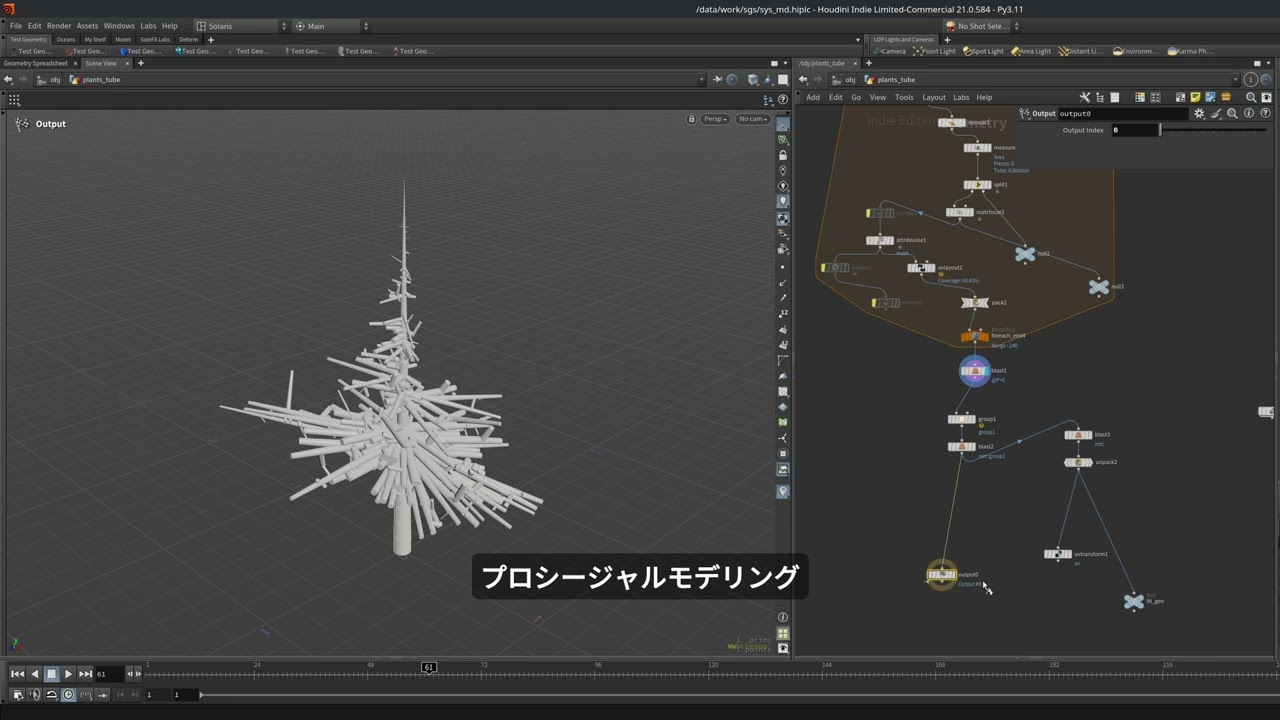Click the Camera shelf tool
Viewport: 1280px width, 720px height.
click(x=889, y=51)
